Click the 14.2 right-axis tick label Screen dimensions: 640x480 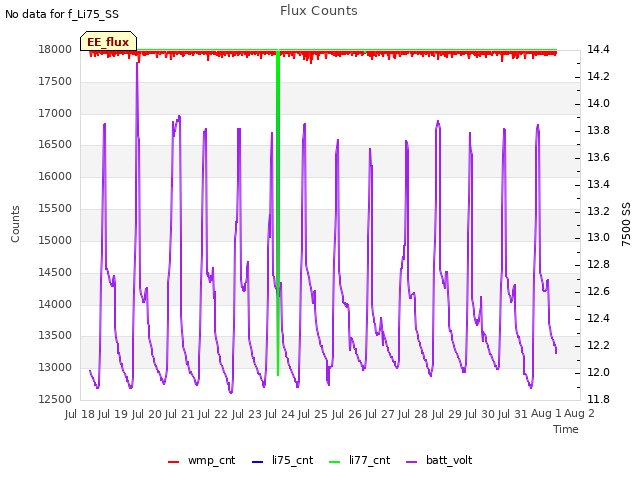coord(598,76)
